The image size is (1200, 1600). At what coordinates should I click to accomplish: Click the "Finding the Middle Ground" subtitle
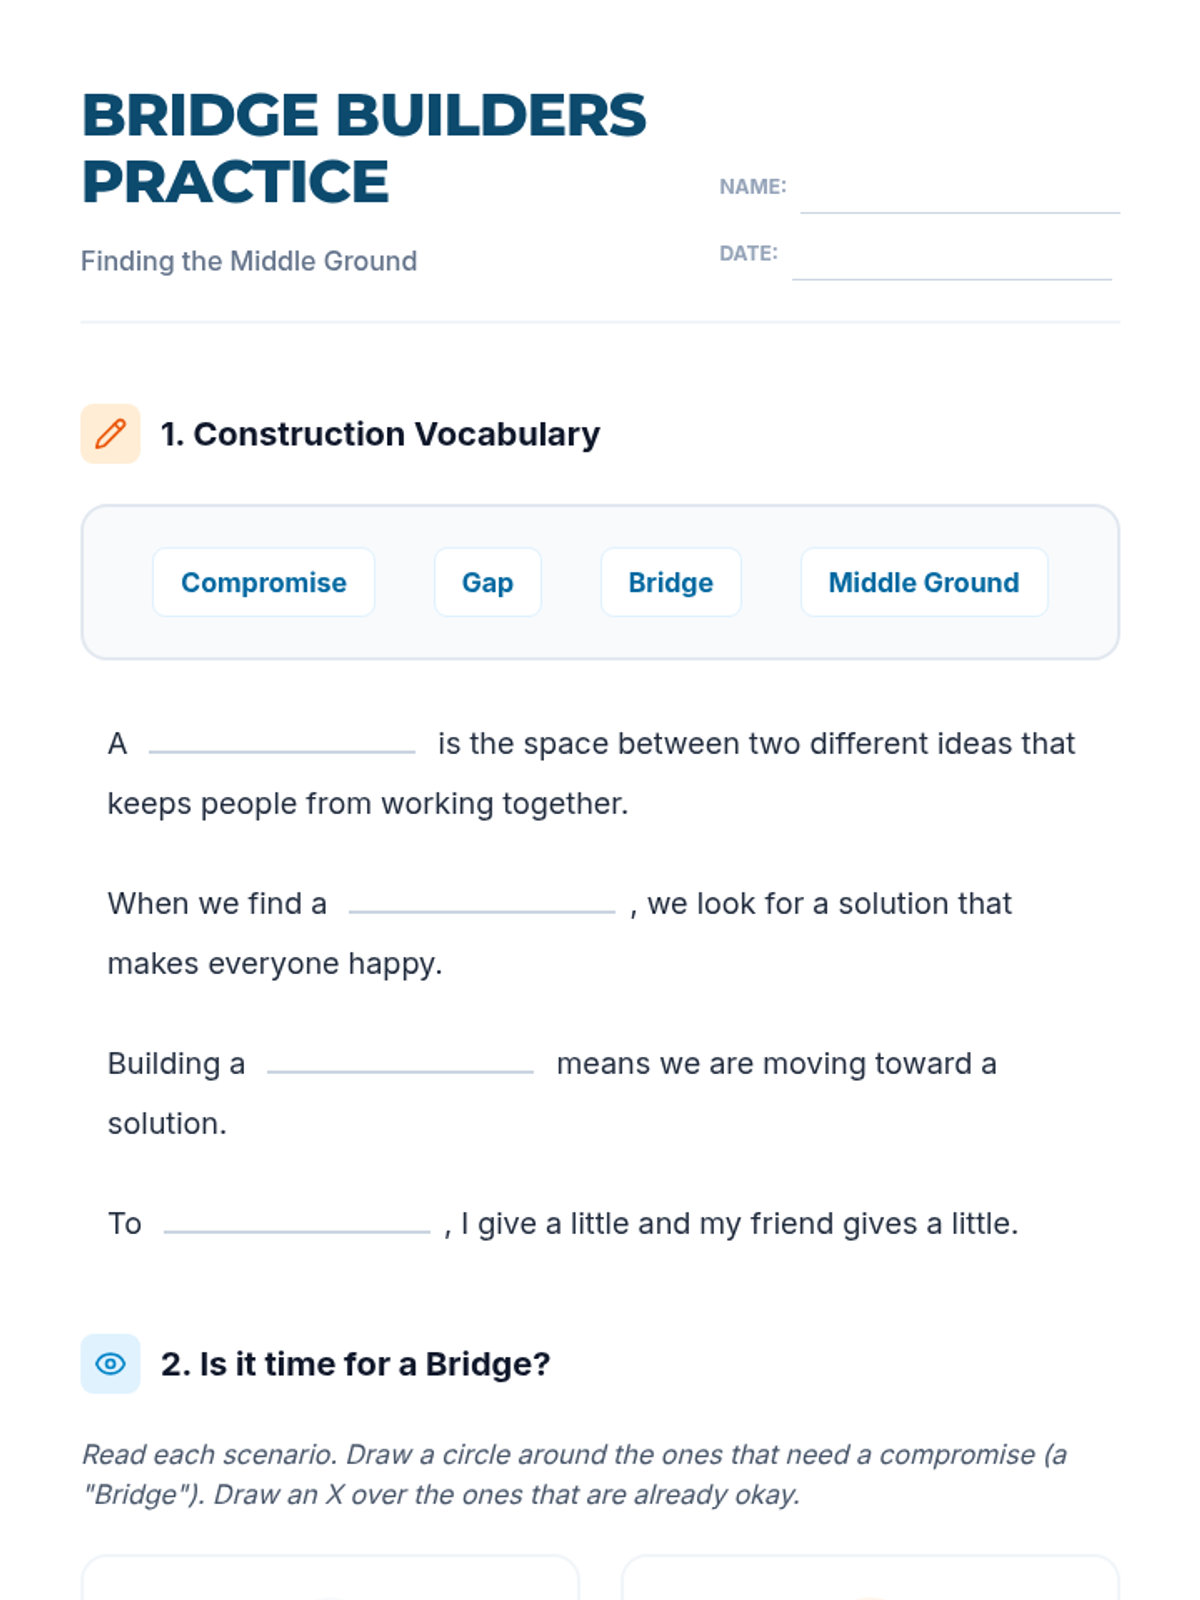coord(249,261)
